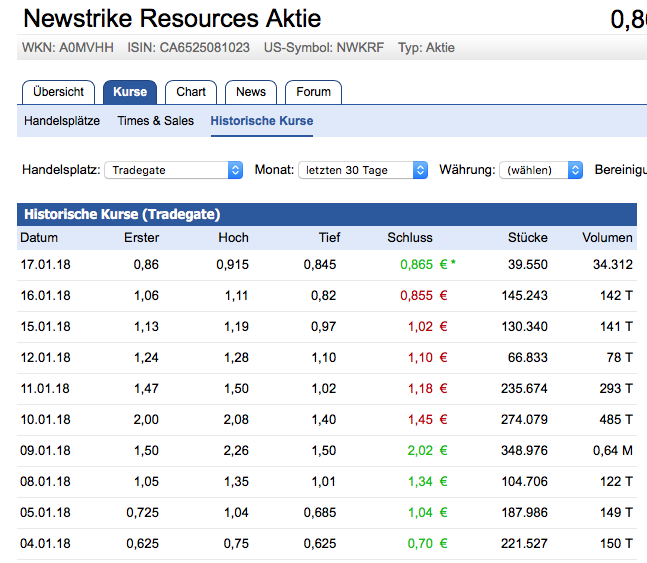This screenshot has width=647, height=563.
Task: Open the Übersicht tab
Action: (x=58, y=92)
